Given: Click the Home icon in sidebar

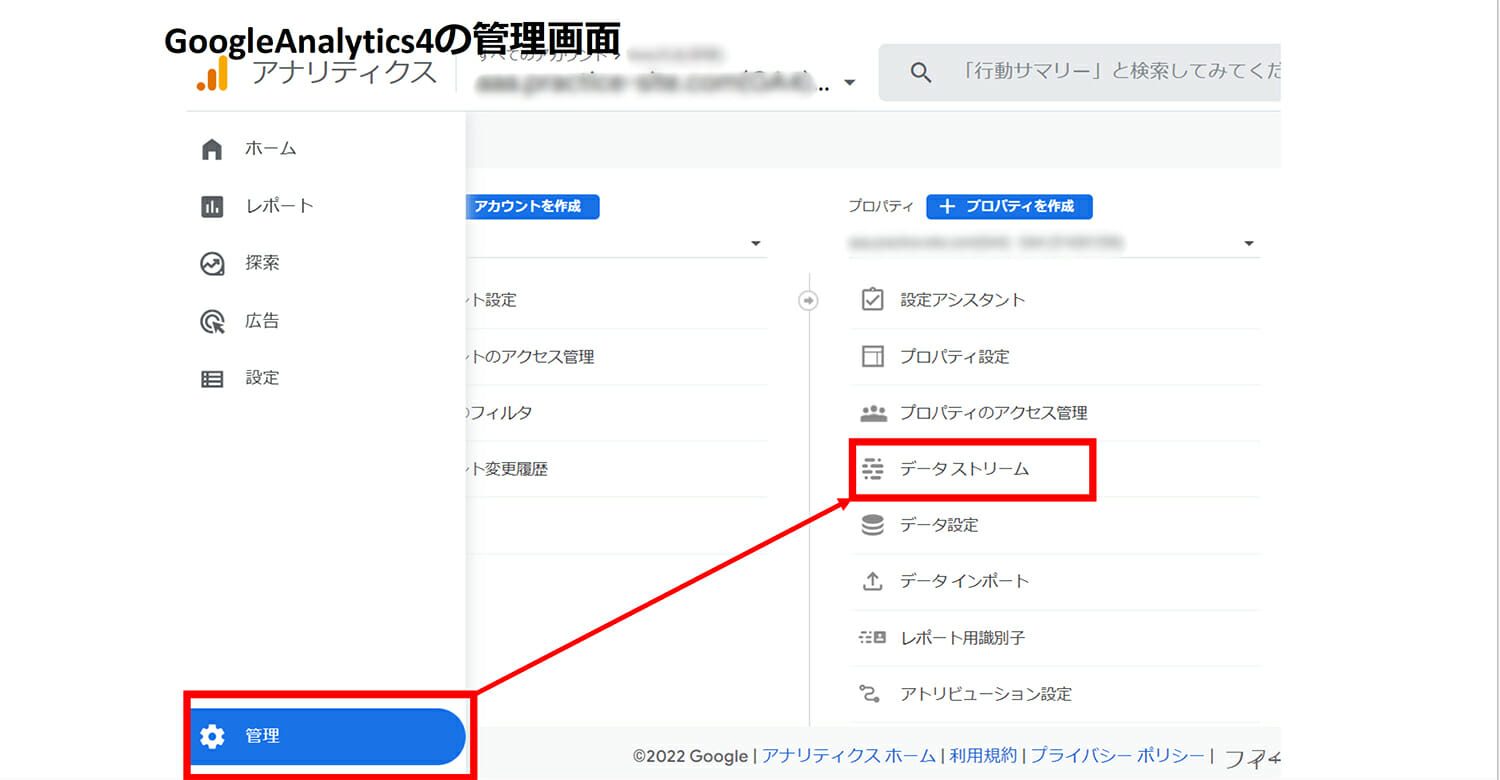Looking at the screenshot, I should click(212, 150).
